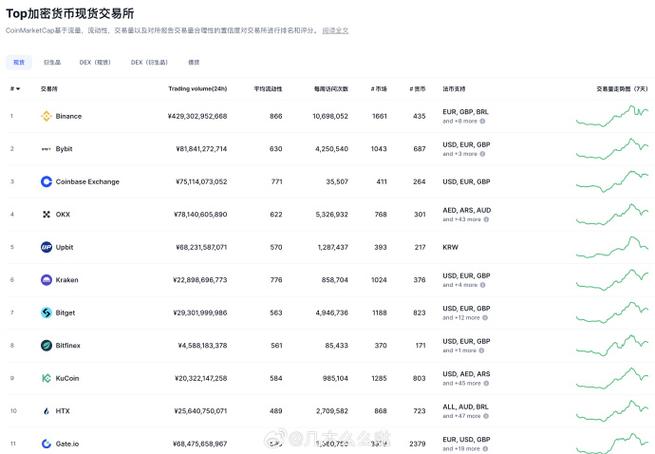The width and height of the screenshot is (655, 454).
Task: Click info icon in KuCoin fiat support
Action: tap(486, 383)
